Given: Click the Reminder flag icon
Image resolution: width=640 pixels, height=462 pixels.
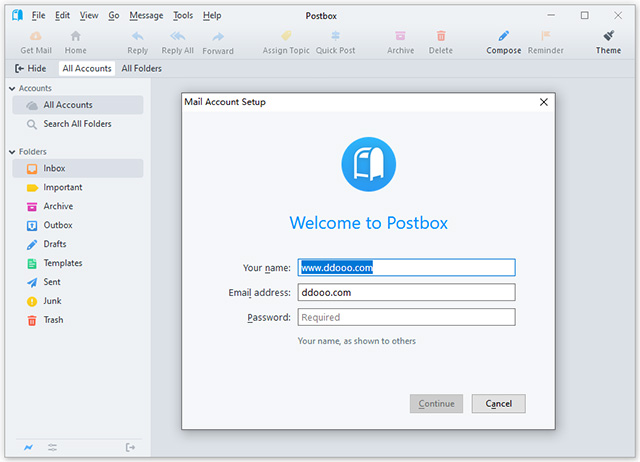Looking at the screenshot, I should [x=546, y=37].
